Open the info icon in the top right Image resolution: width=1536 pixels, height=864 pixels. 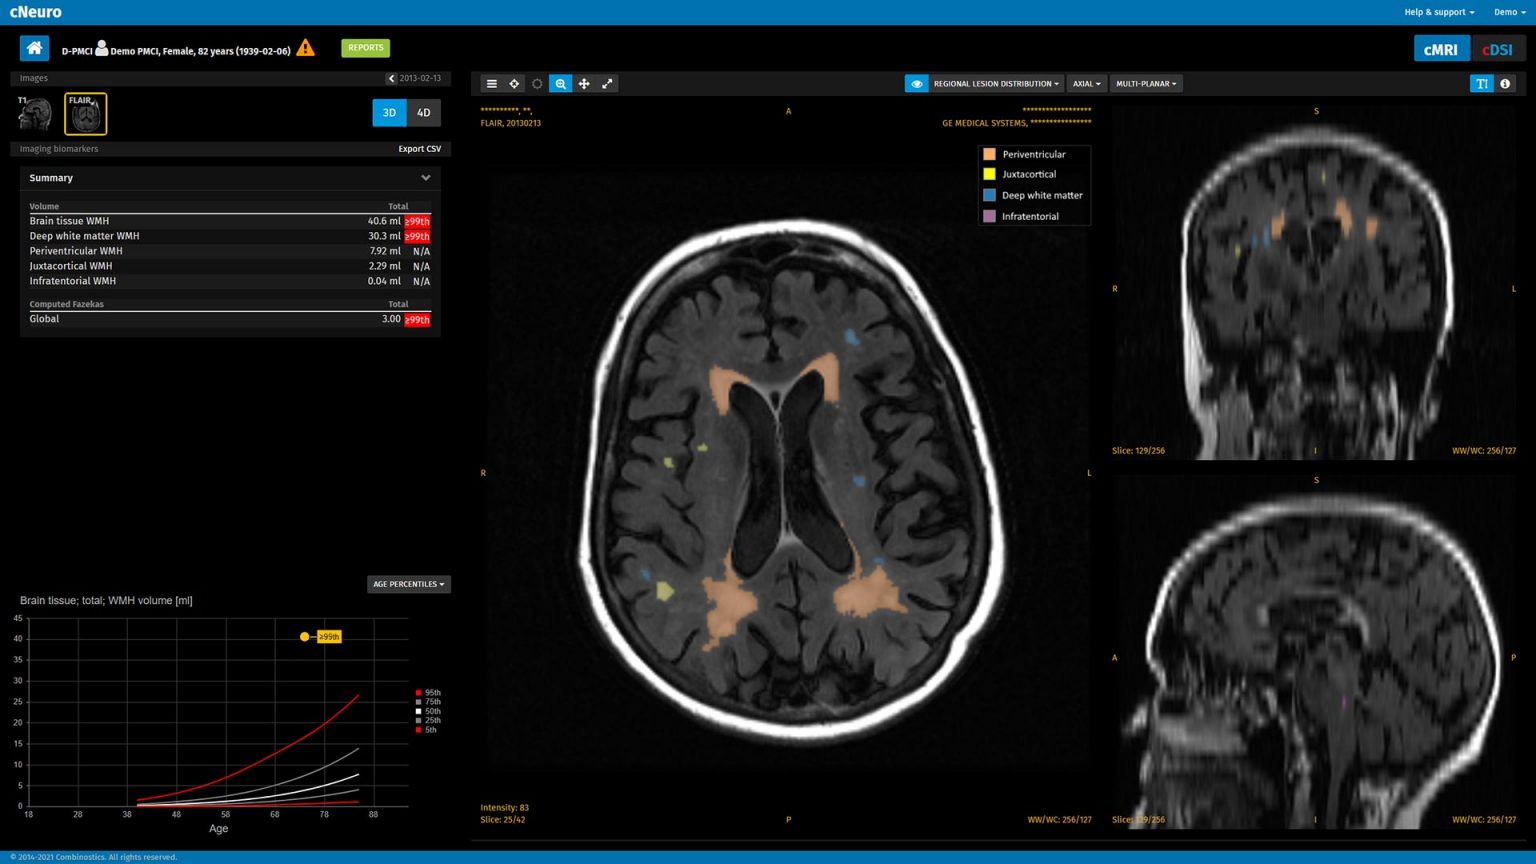(1505, 84)
